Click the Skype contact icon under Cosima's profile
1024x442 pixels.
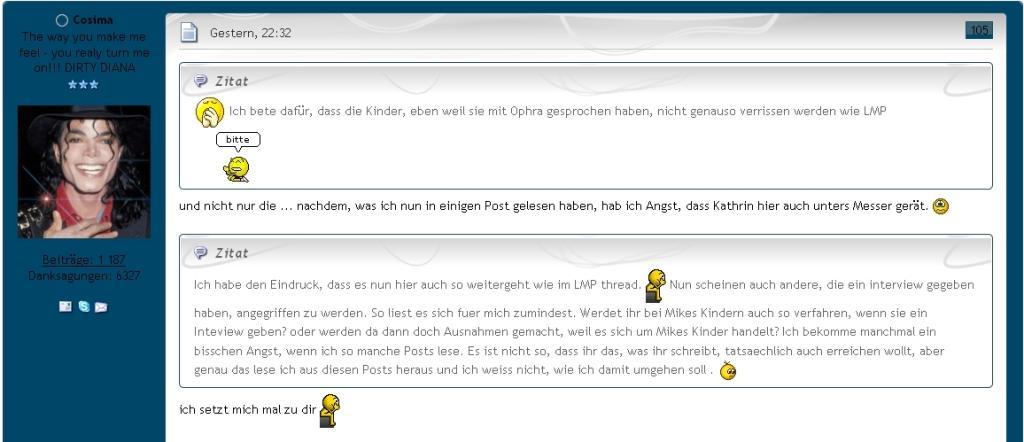pyautogui.click(x=84, y=306)
